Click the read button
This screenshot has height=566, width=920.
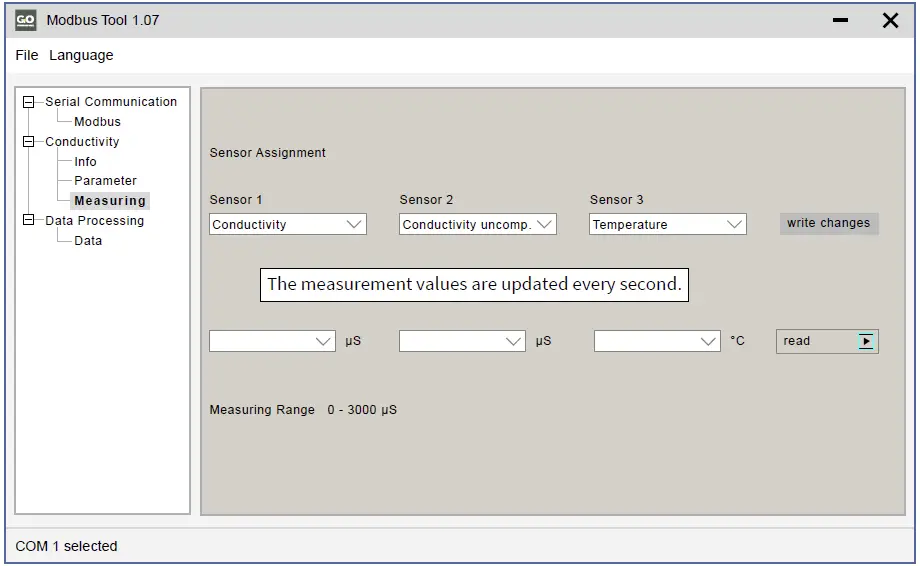[x=827, y=341]
